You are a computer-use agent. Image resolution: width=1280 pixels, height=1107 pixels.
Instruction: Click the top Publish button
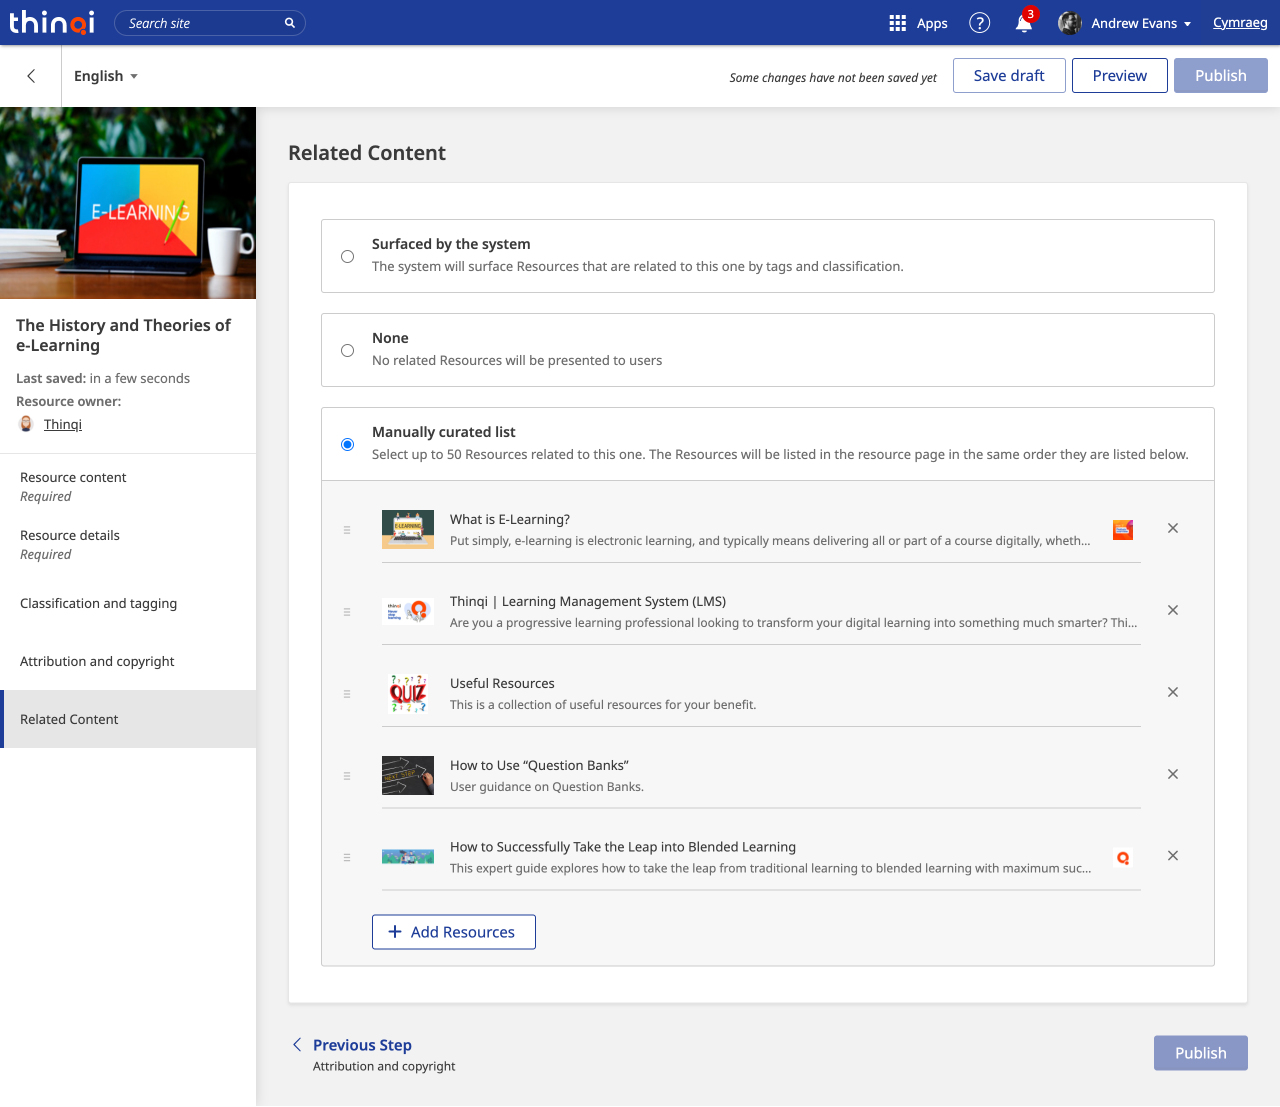click(x=1221, y=76)
